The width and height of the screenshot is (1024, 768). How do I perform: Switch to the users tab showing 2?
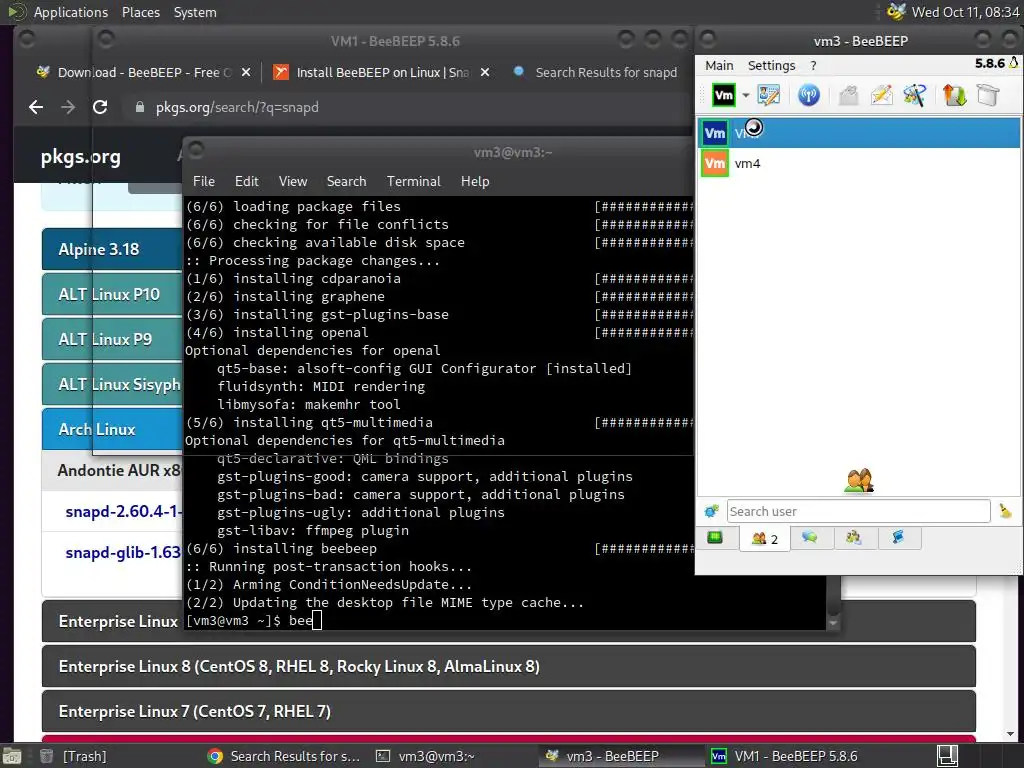pyautogui.click(x=764, y=539)
